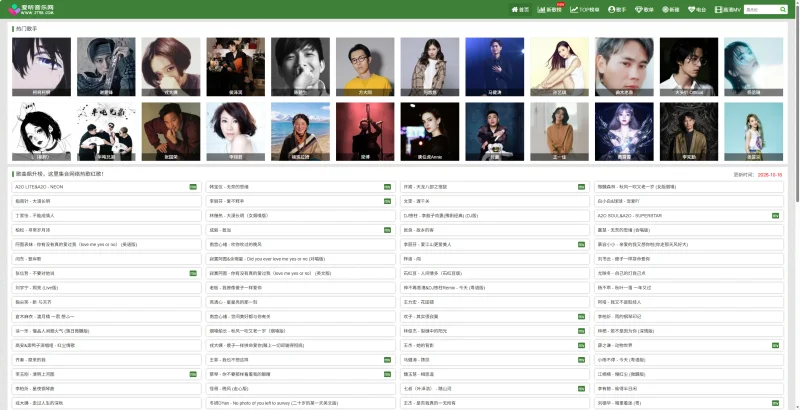800x410 pixels.
Task: Open the glowing purple-haired virtual singer thumbnail
Action: 624,132
